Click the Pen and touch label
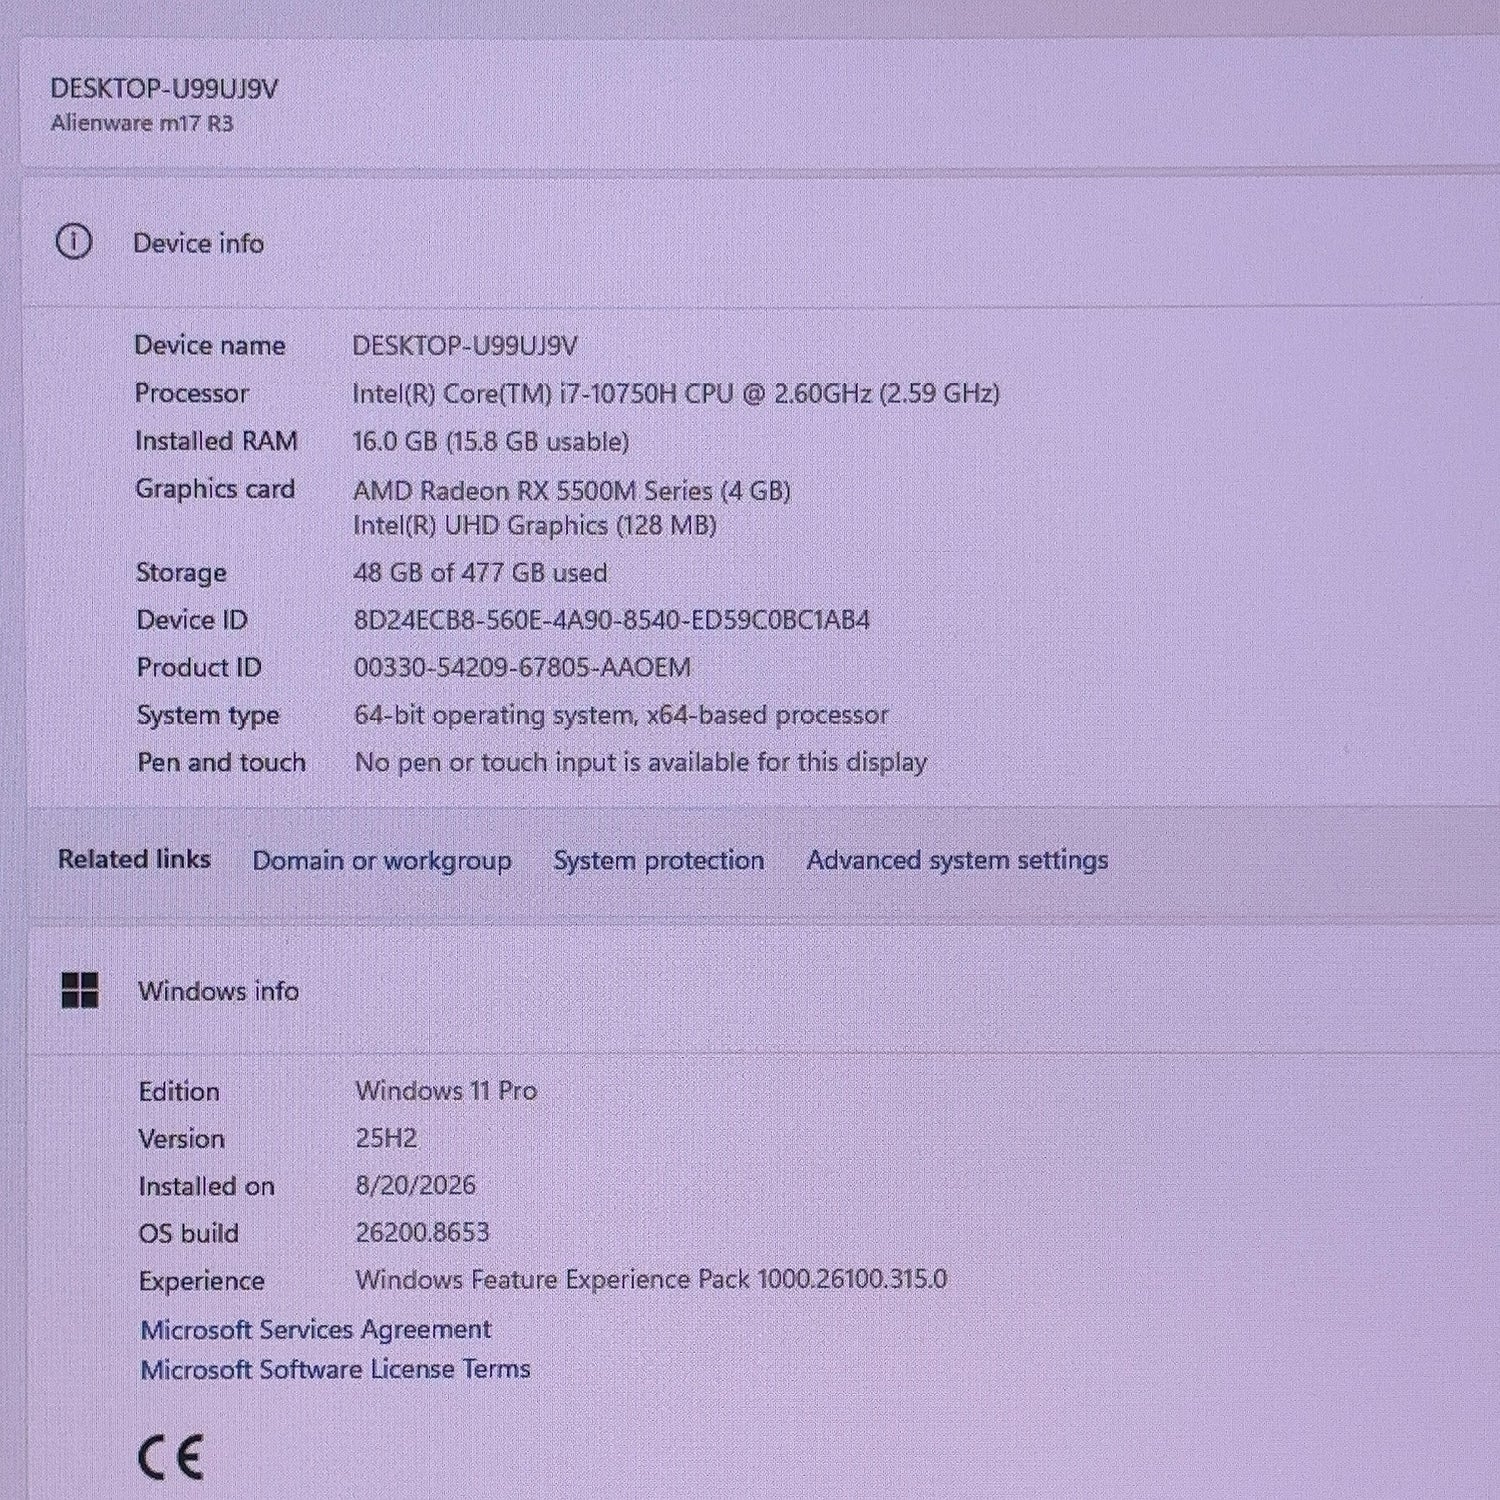The image size is (1500, 1500). [x=221, y=763]
